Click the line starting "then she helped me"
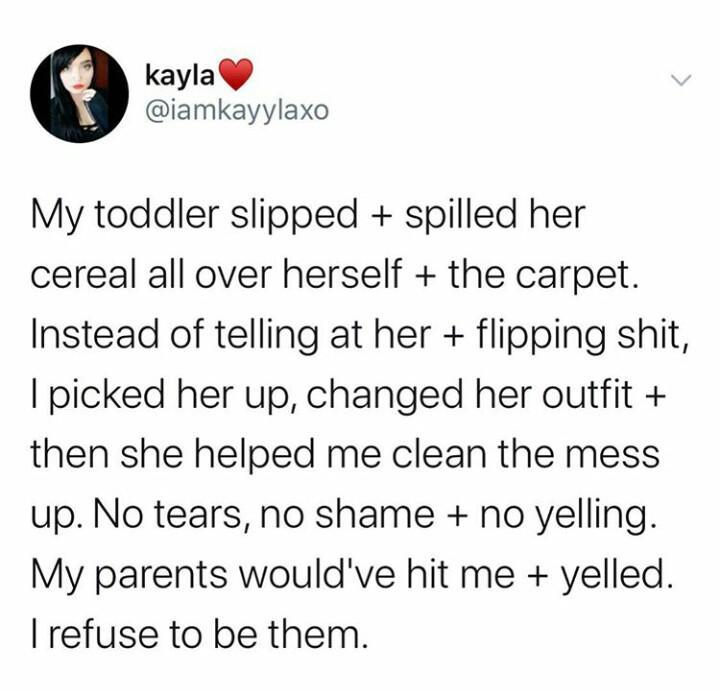 click(346, 454)
